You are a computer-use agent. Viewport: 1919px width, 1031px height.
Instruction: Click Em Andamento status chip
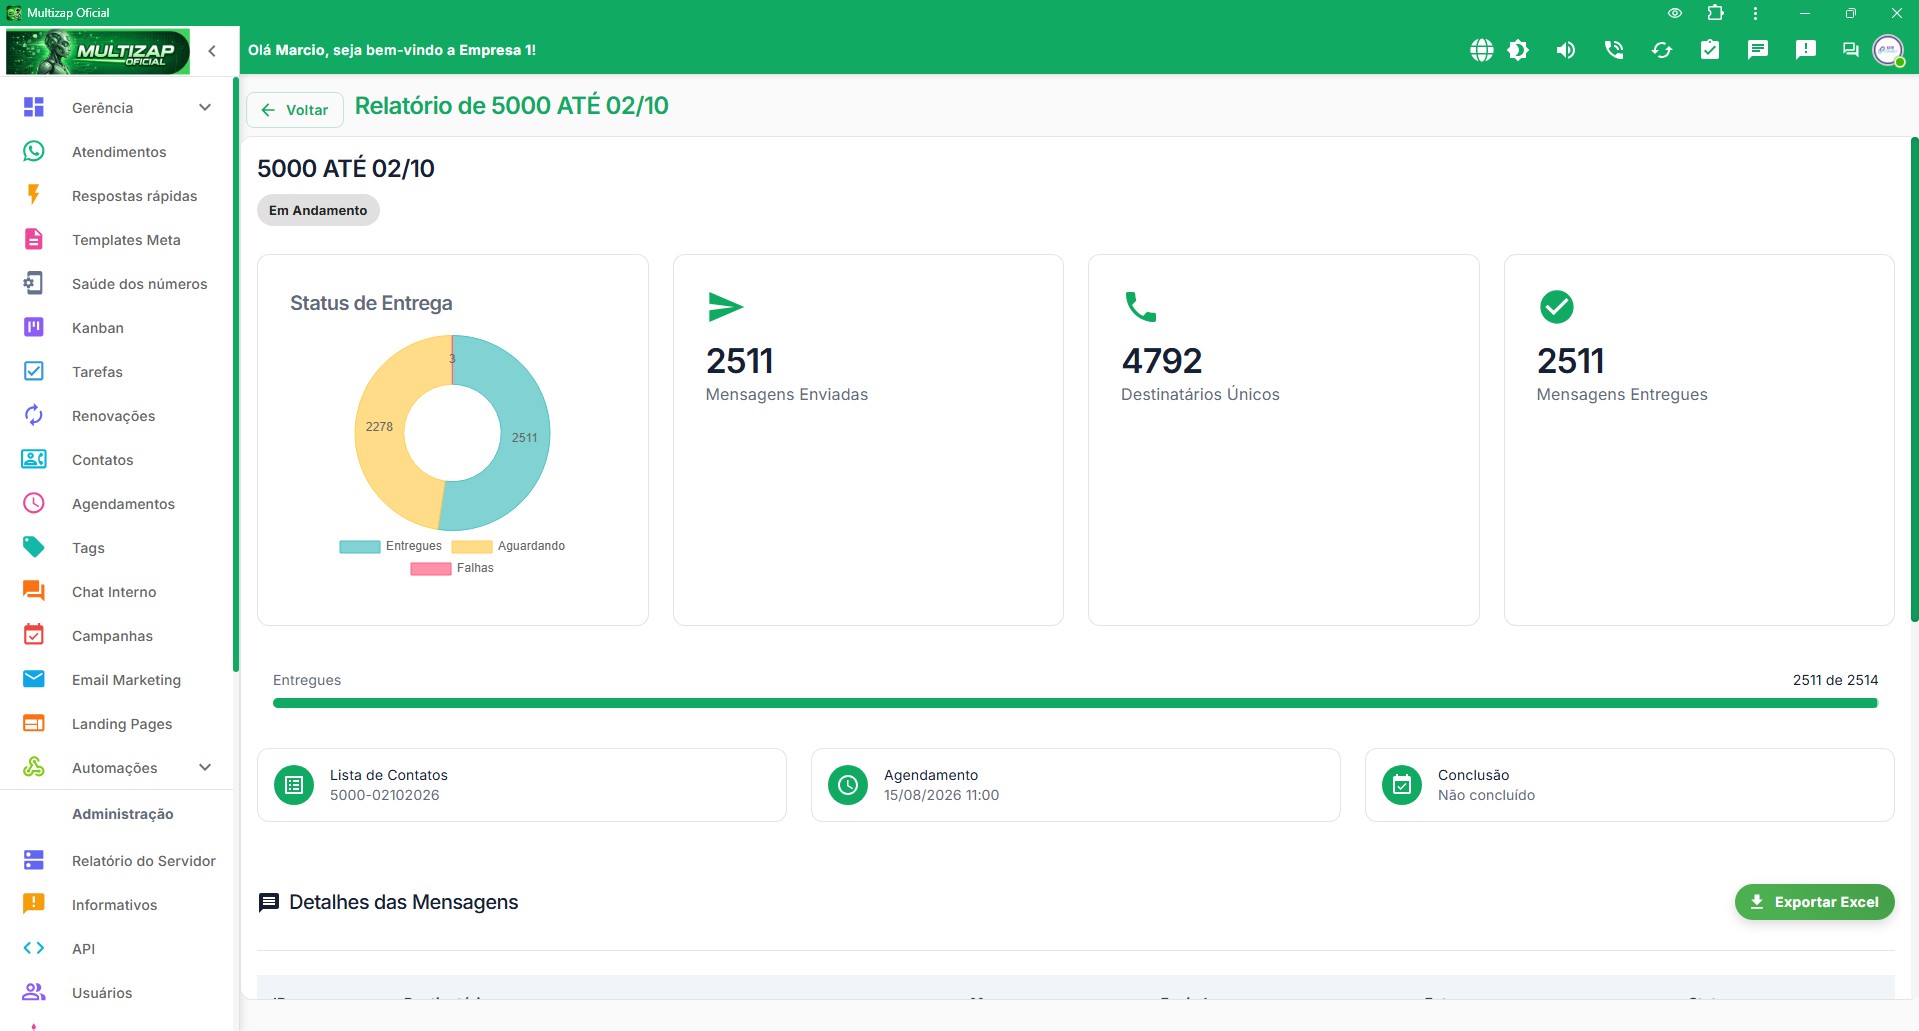tap(318, 210)
